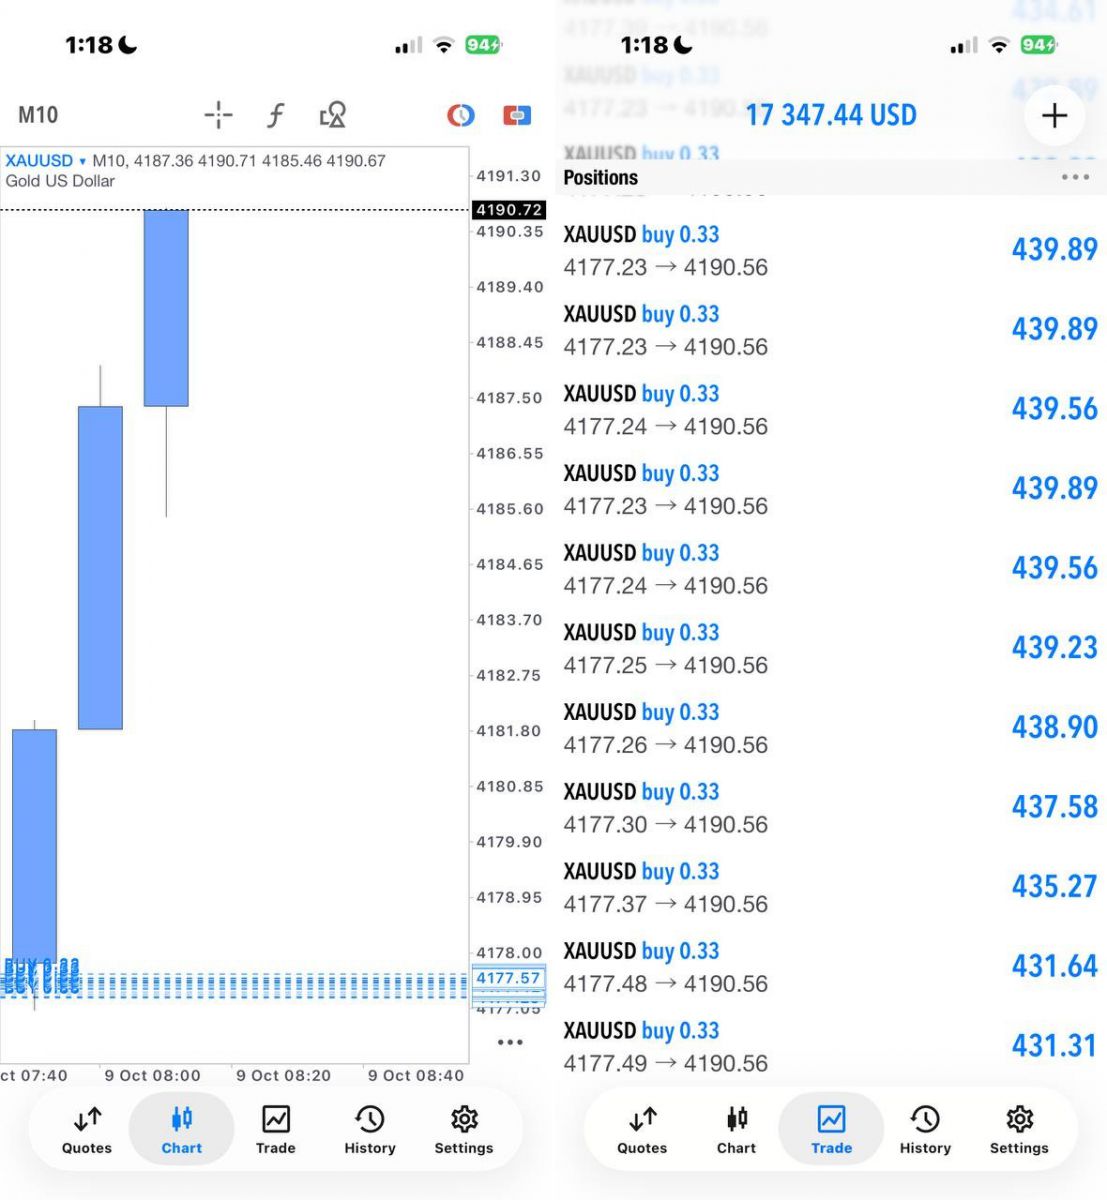Select the position opened at 4177.49
1107x1200 pixels.
(831, 1046)
